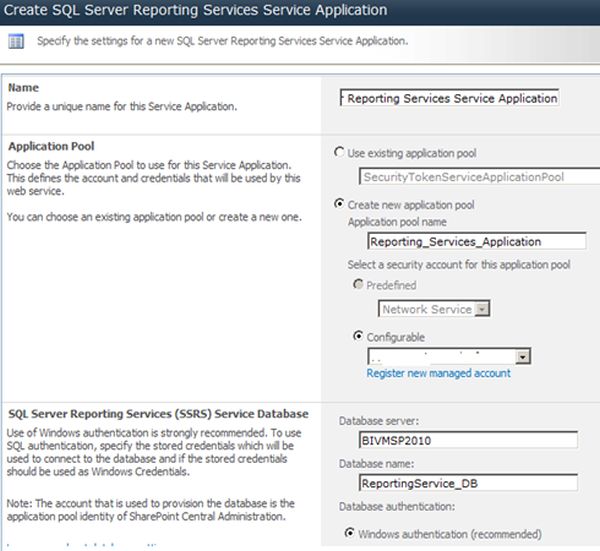Click the Application Pool section heading

51,146
